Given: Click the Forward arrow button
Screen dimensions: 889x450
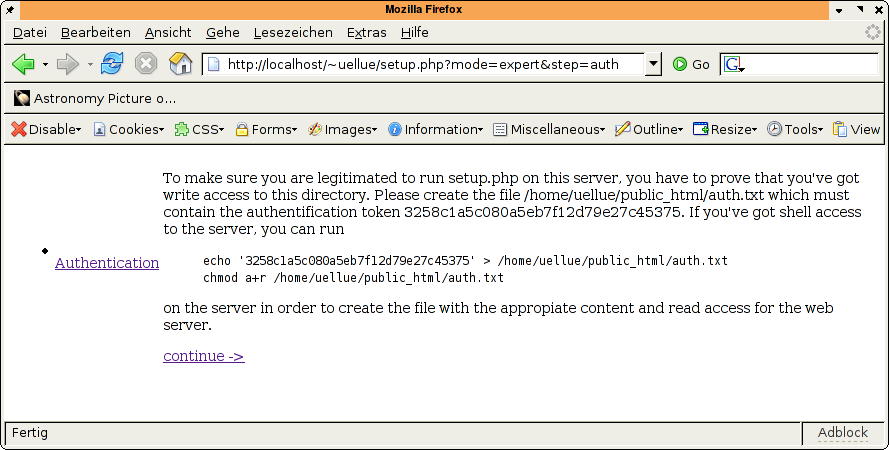Looking at the screenshot, I should (67, 64).
